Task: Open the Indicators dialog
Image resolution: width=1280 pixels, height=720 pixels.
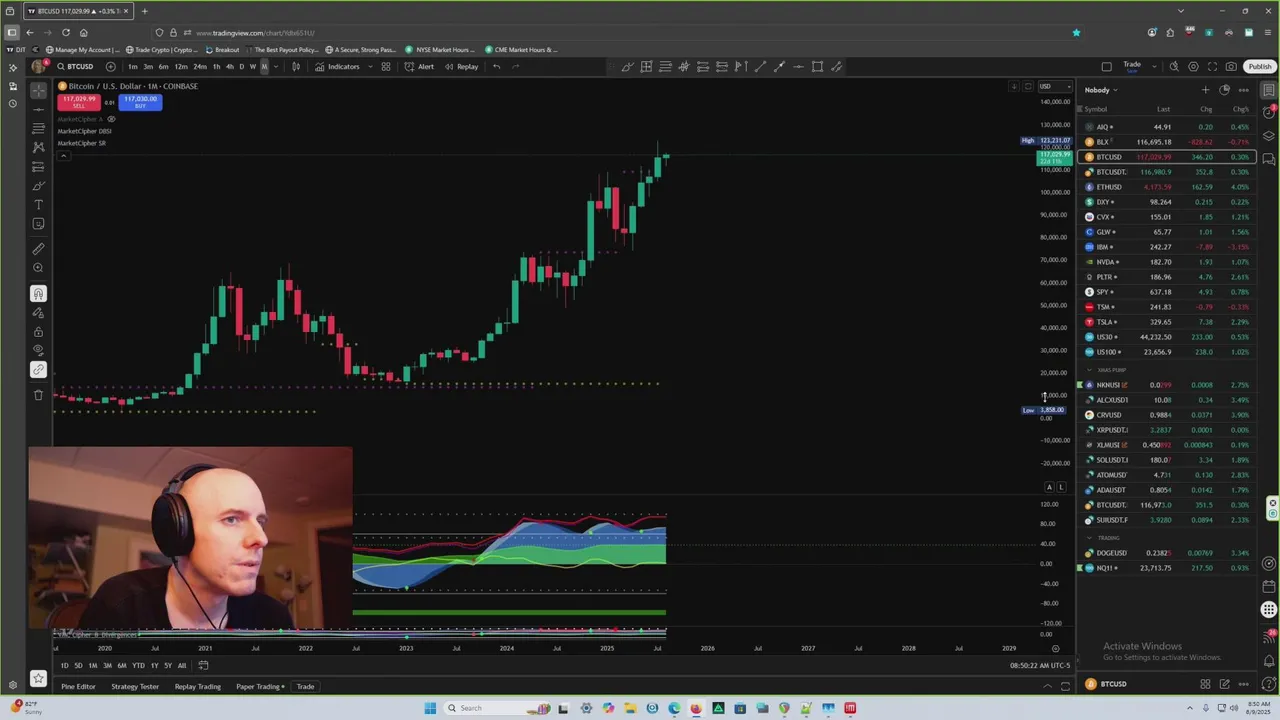Action: 337,67
